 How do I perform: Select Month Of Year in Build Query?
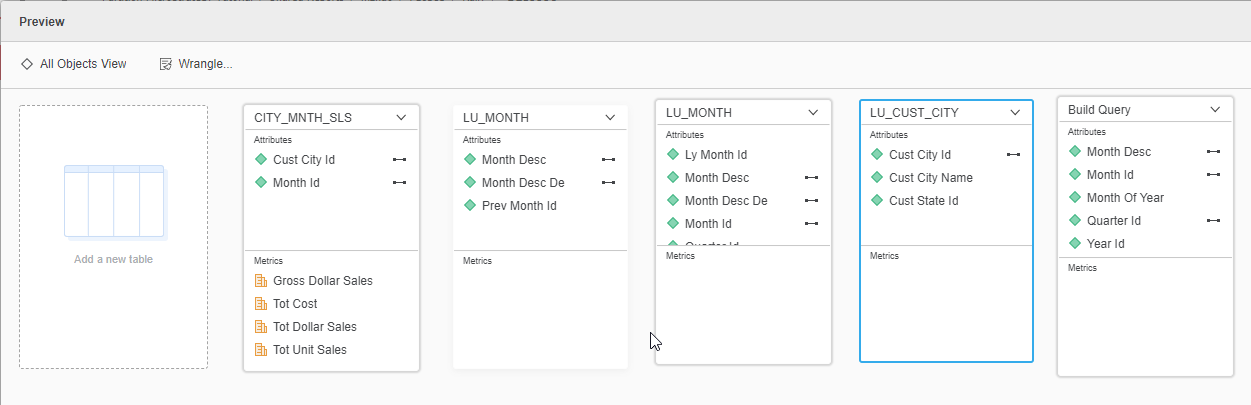(x=1125, y=198)
